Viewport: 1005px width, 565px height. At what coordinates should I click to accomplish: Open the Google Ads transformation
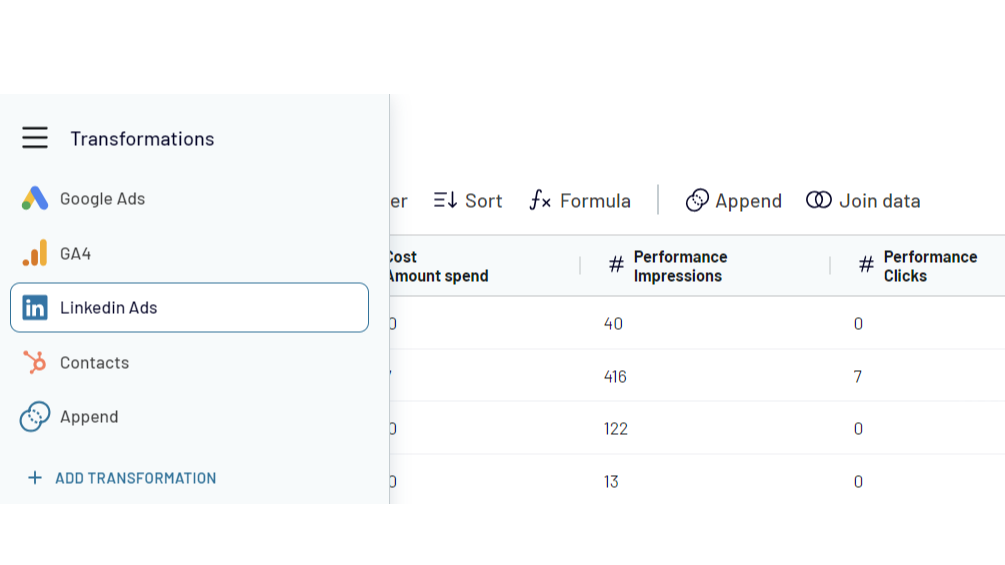coord(103,199)
